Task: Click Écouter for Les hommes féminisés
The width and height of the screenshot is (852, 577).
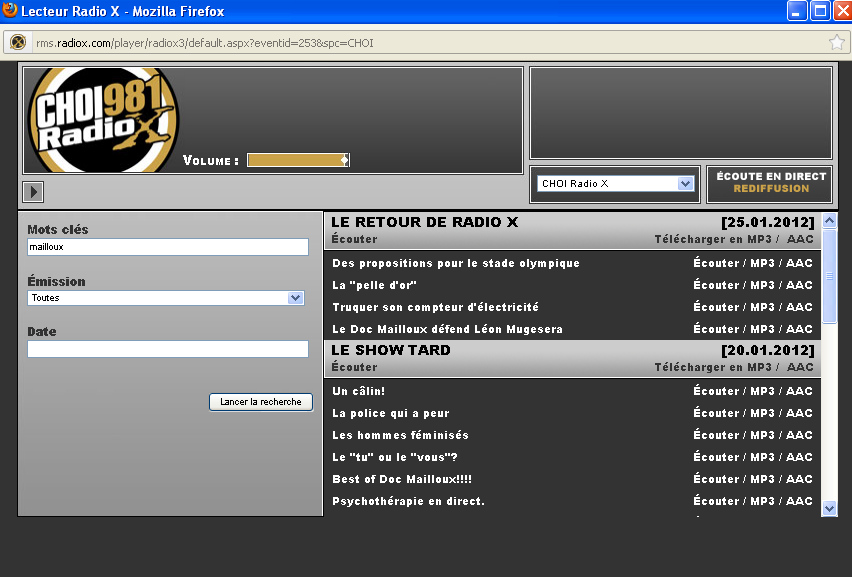Action: [716, 435]
